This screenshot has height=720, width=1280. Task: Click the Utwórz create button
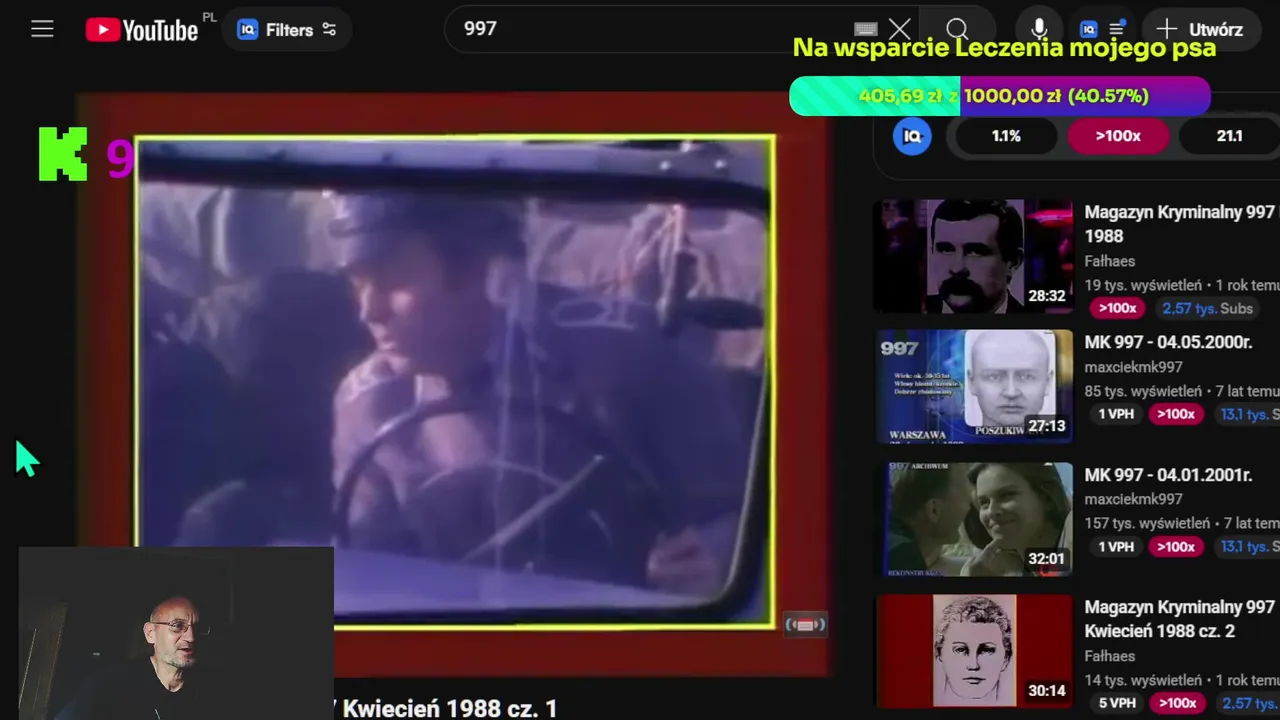(x=1199, y=30)
